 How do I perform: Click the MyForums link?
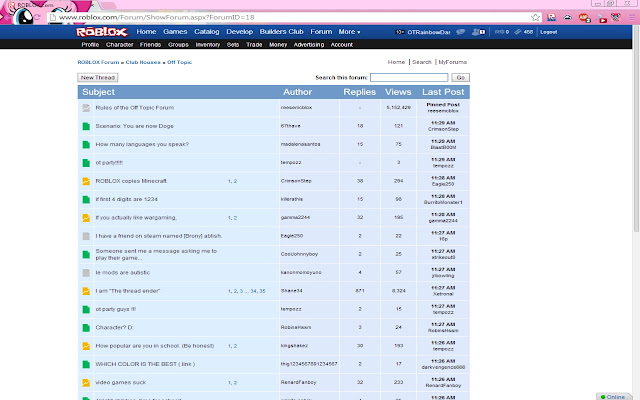(453, 62)
